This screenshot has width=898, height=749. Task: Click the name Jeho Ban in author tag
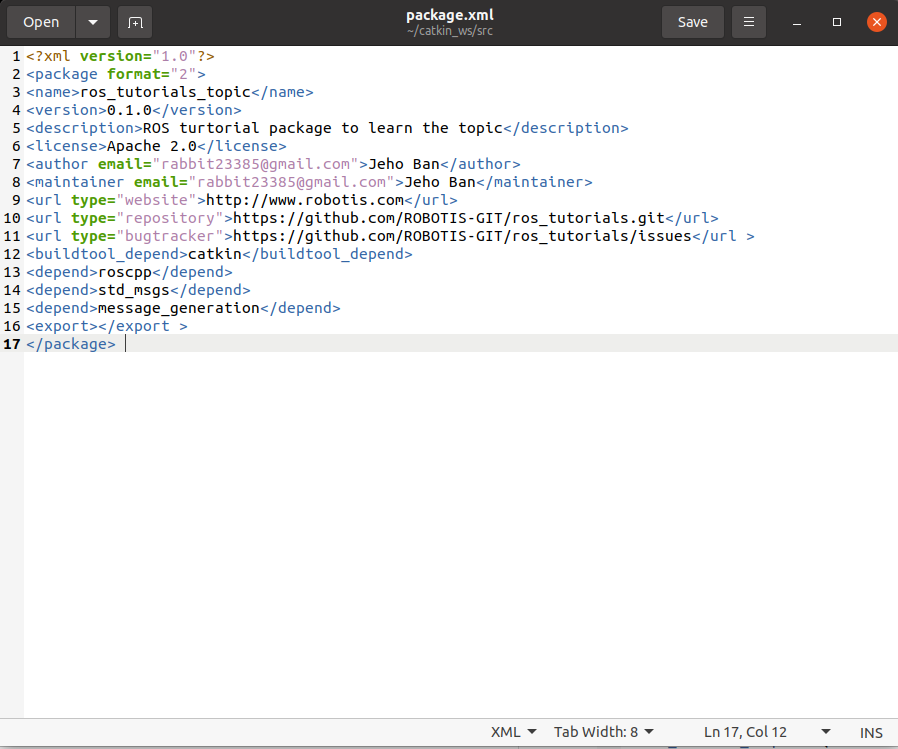pos(404,164)
